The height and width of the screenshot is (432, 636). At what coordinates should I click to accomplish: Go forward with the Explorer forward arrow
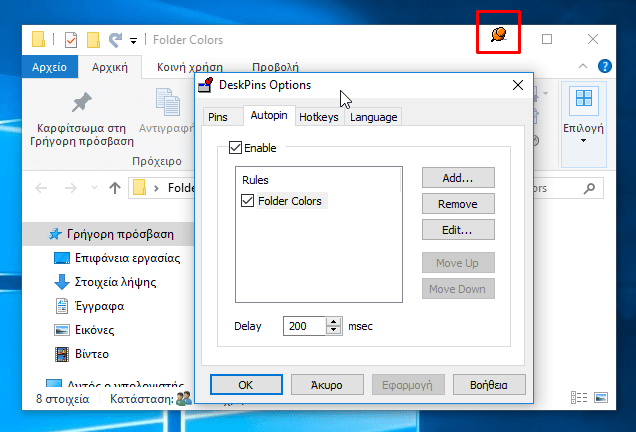point(71,188)
